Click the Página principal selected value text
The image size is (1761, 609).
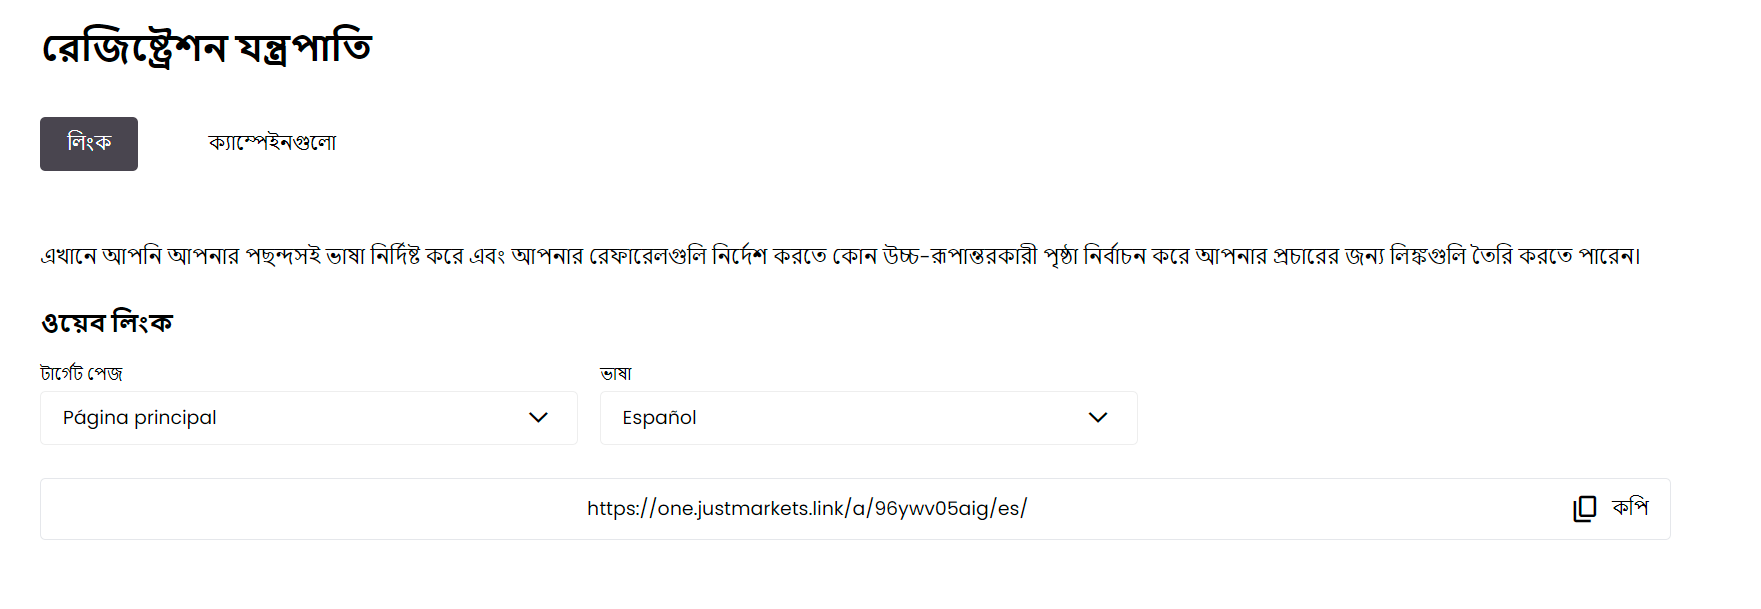139,418
